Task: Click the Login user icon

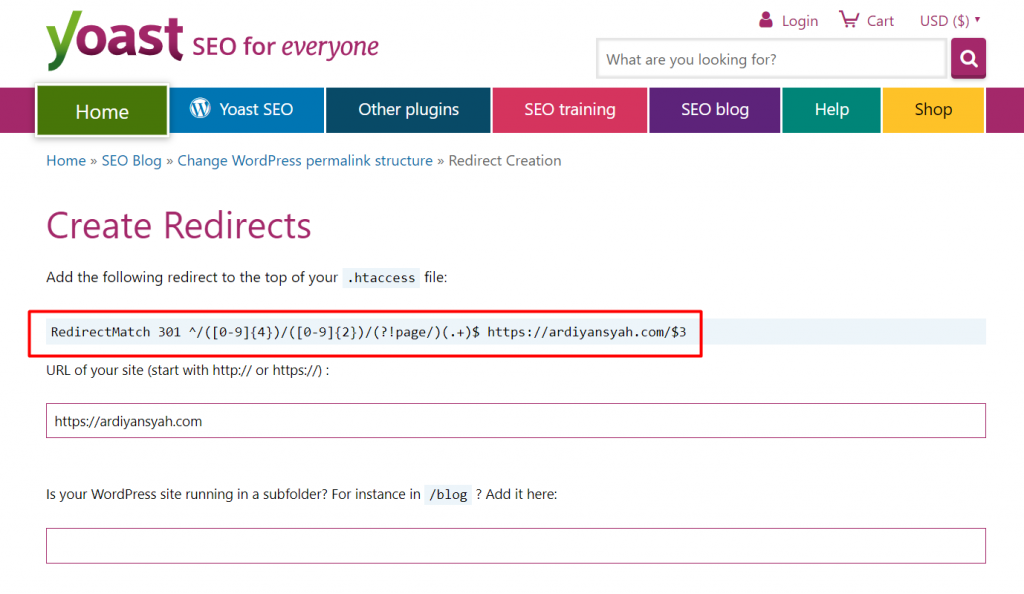Action: pyautogui.click(x=766, y=20)
